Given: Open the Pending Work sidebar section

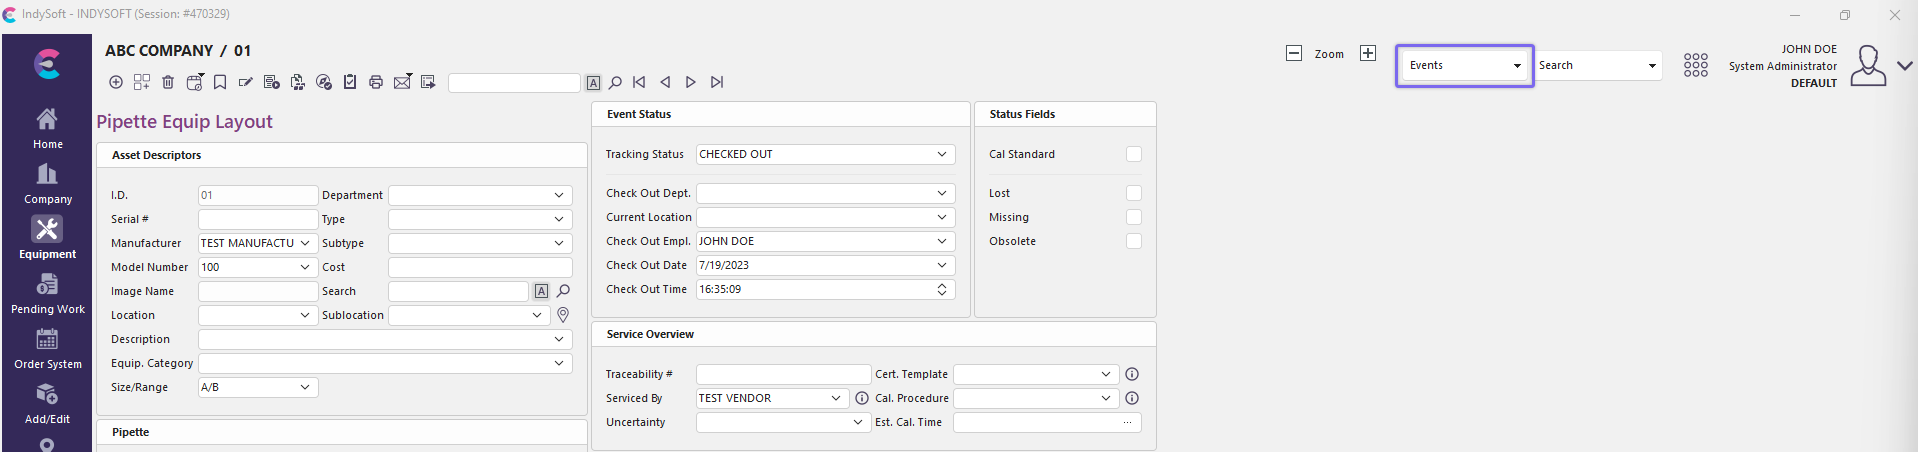Looking at the screenshot, I should (47, 295).
